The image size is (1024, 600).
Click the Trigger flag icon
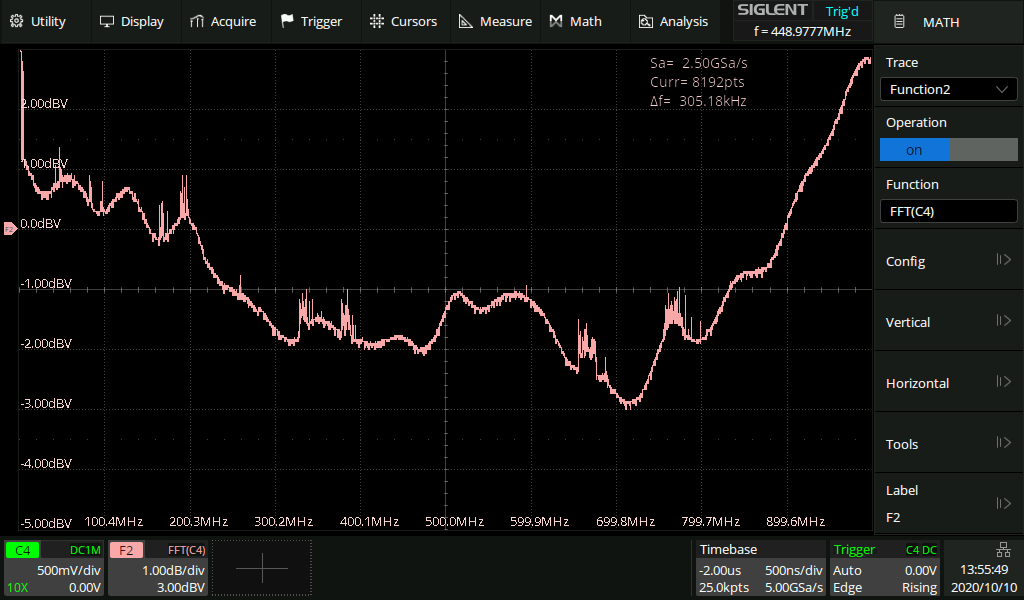click(287, 21)
